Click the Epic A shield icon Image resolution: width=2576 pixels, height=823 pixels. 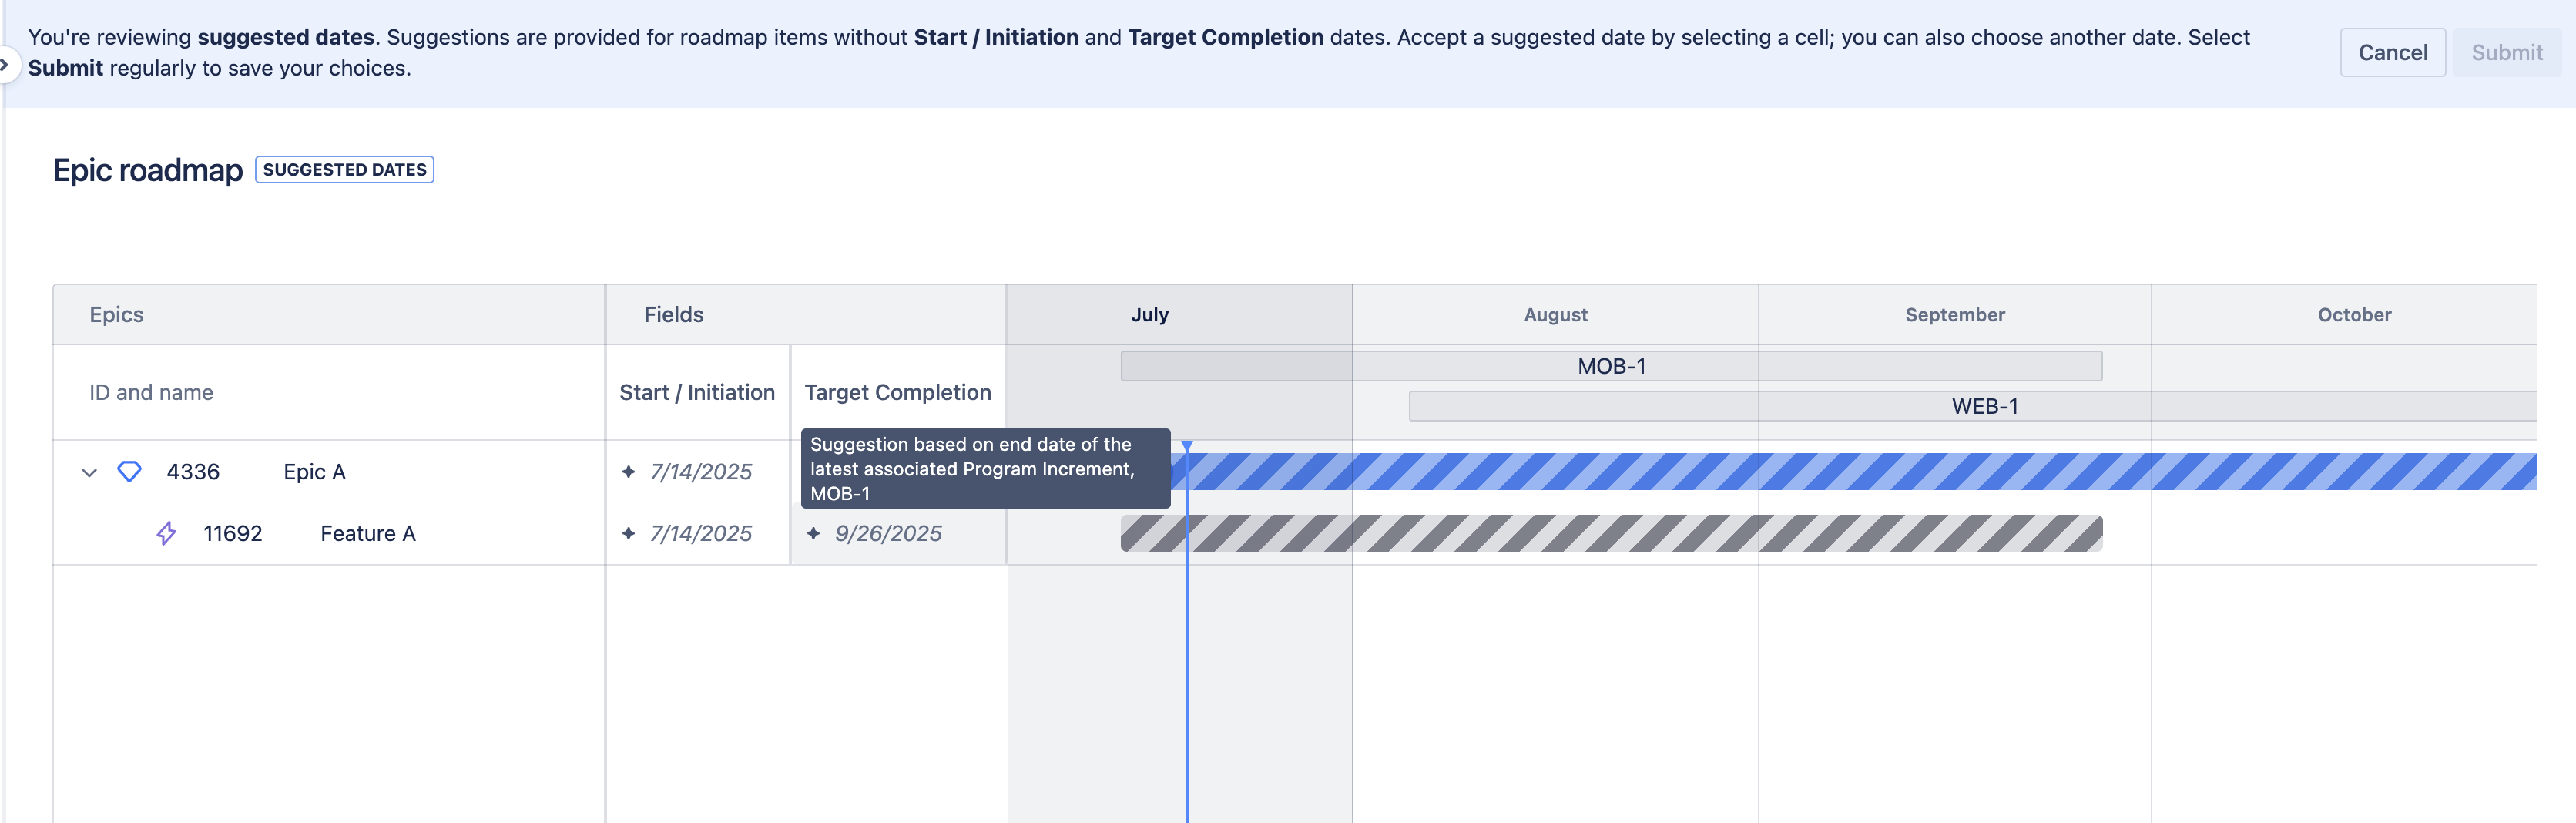(130, 471)
